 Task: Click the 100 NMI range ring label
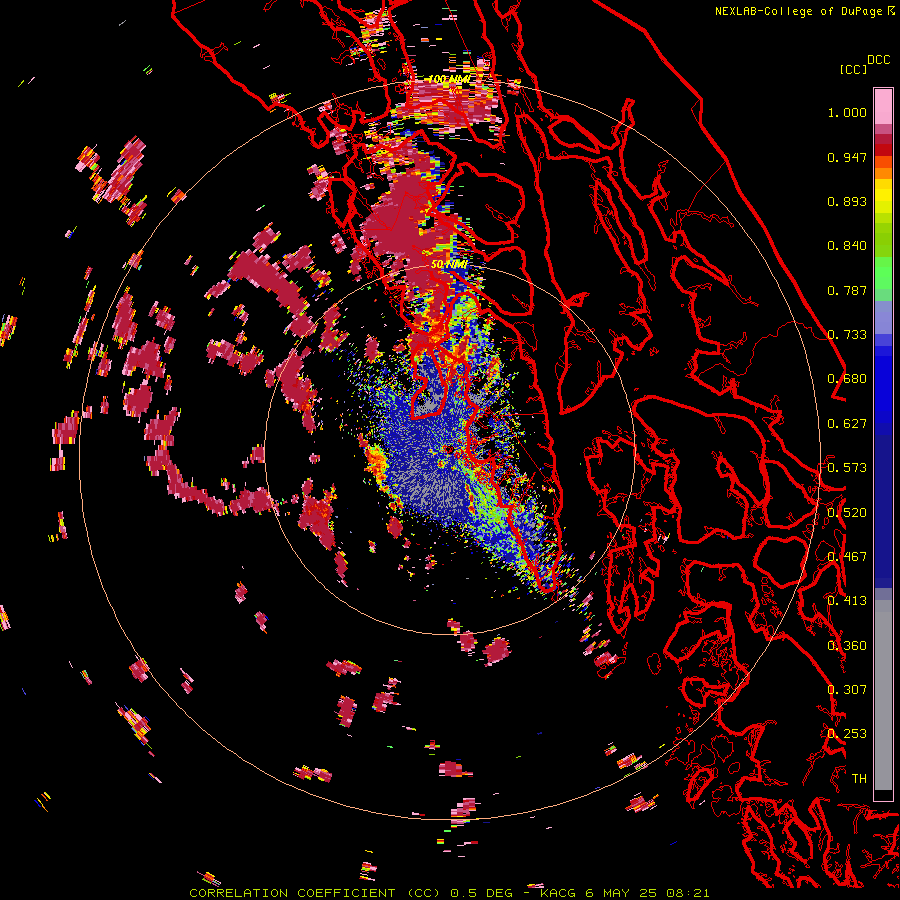(449, 79)
